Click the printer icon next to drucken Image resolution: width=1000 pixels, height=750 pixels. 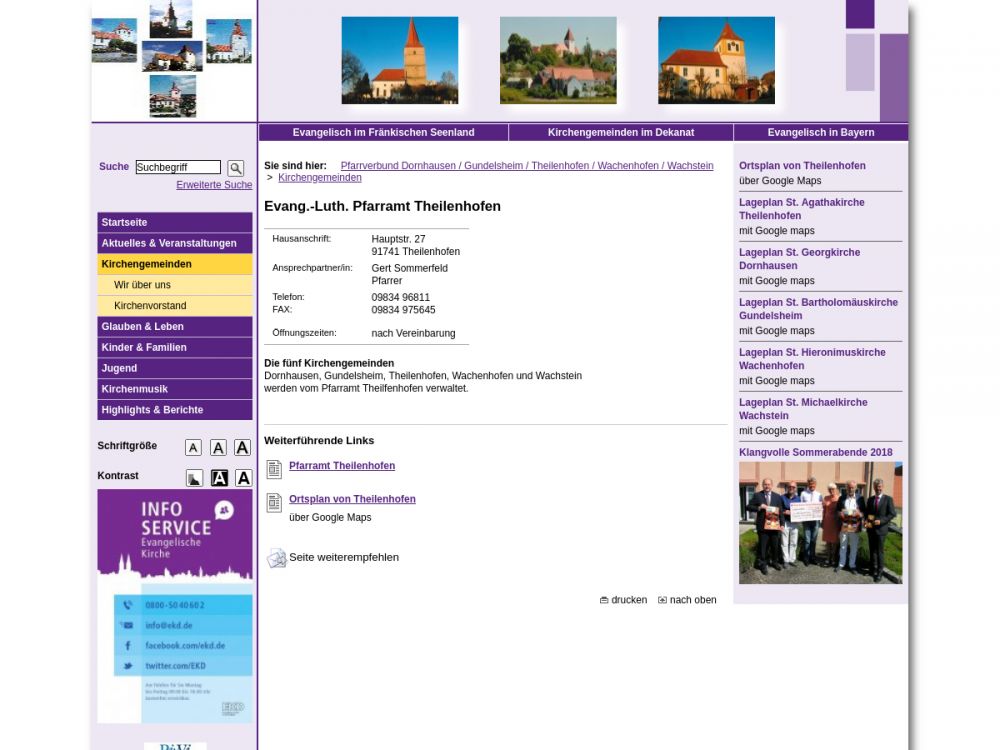[x=604, y=600]
